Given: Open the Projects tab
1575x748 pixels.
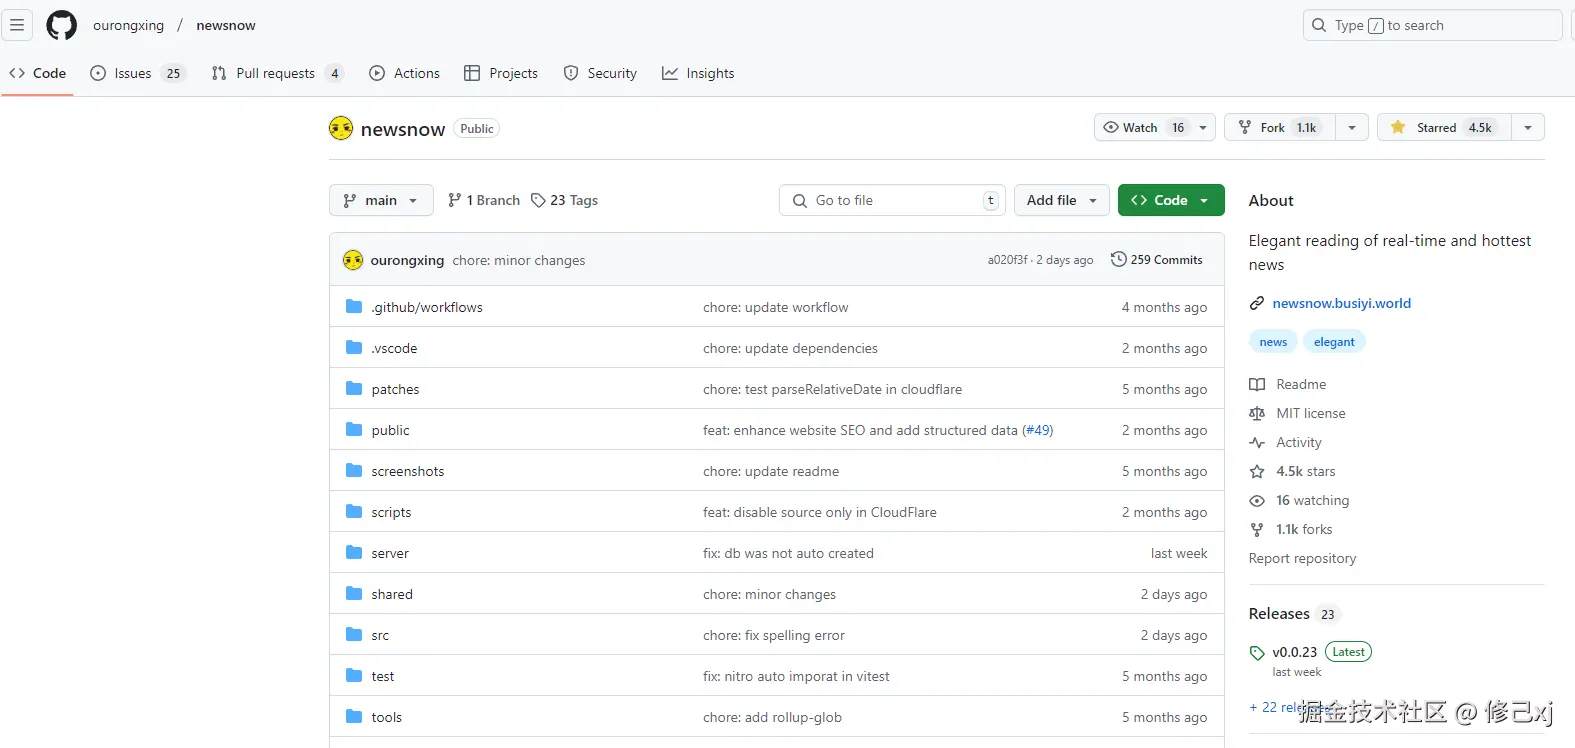Looking at the screenshot, I should coord(501,73).
